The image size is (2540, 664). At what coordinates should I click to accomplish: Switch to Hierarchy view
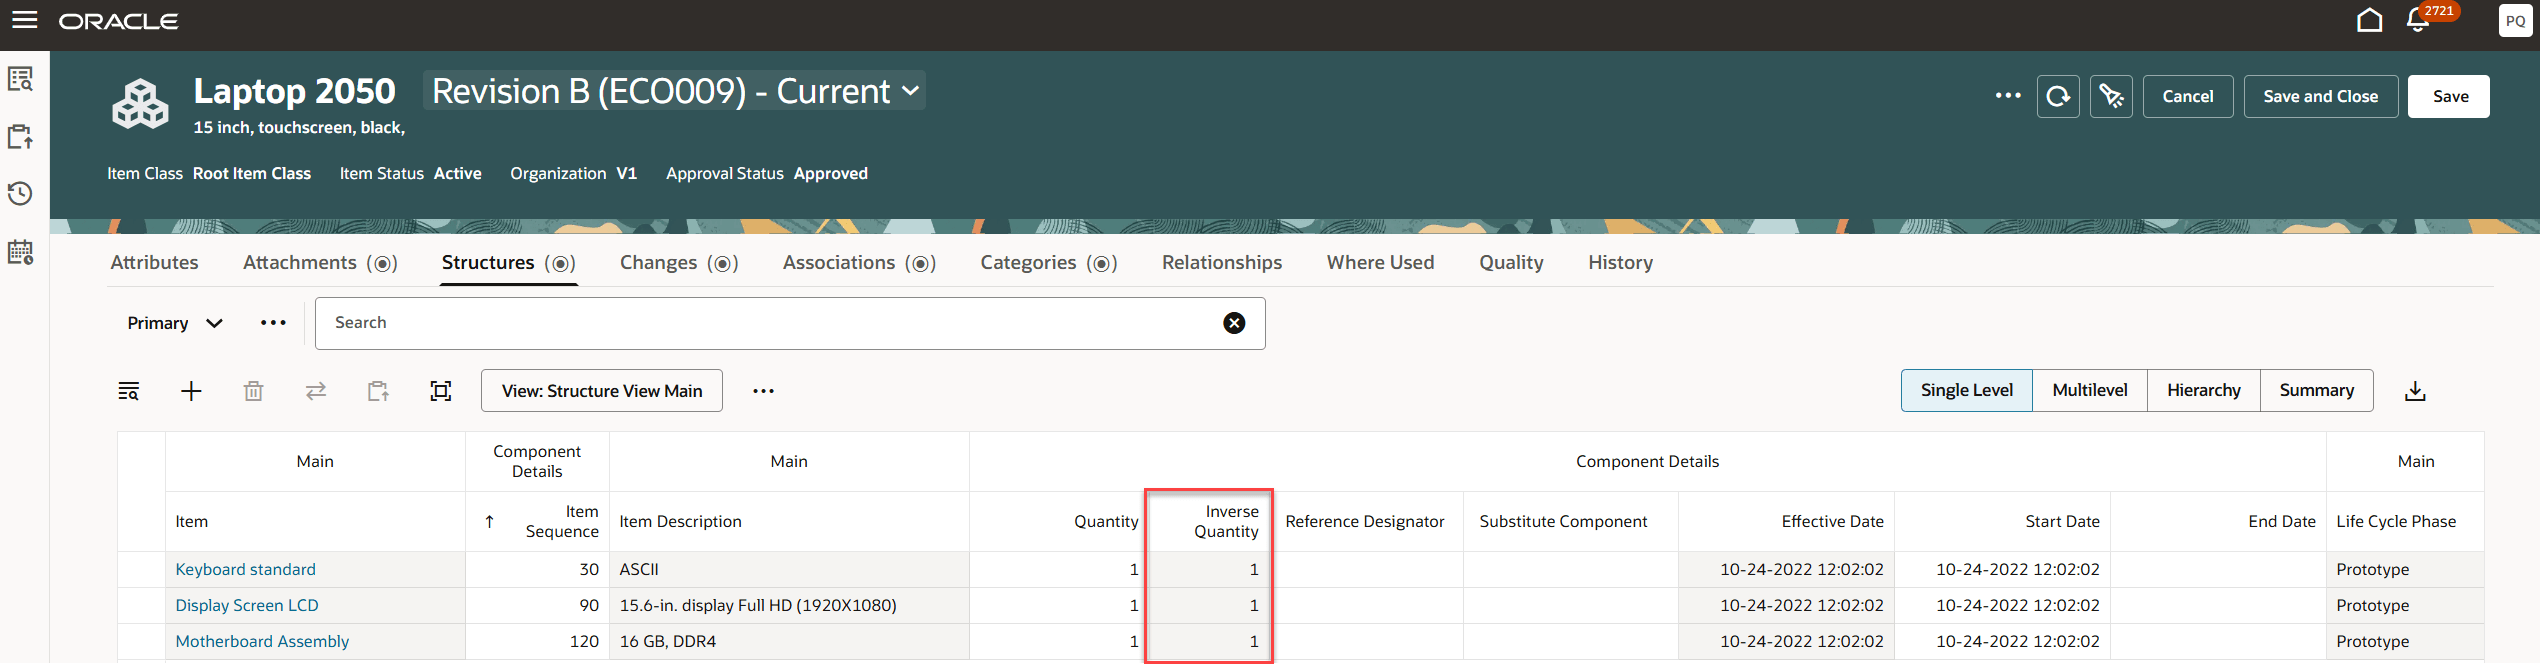tap(2204, 390)
